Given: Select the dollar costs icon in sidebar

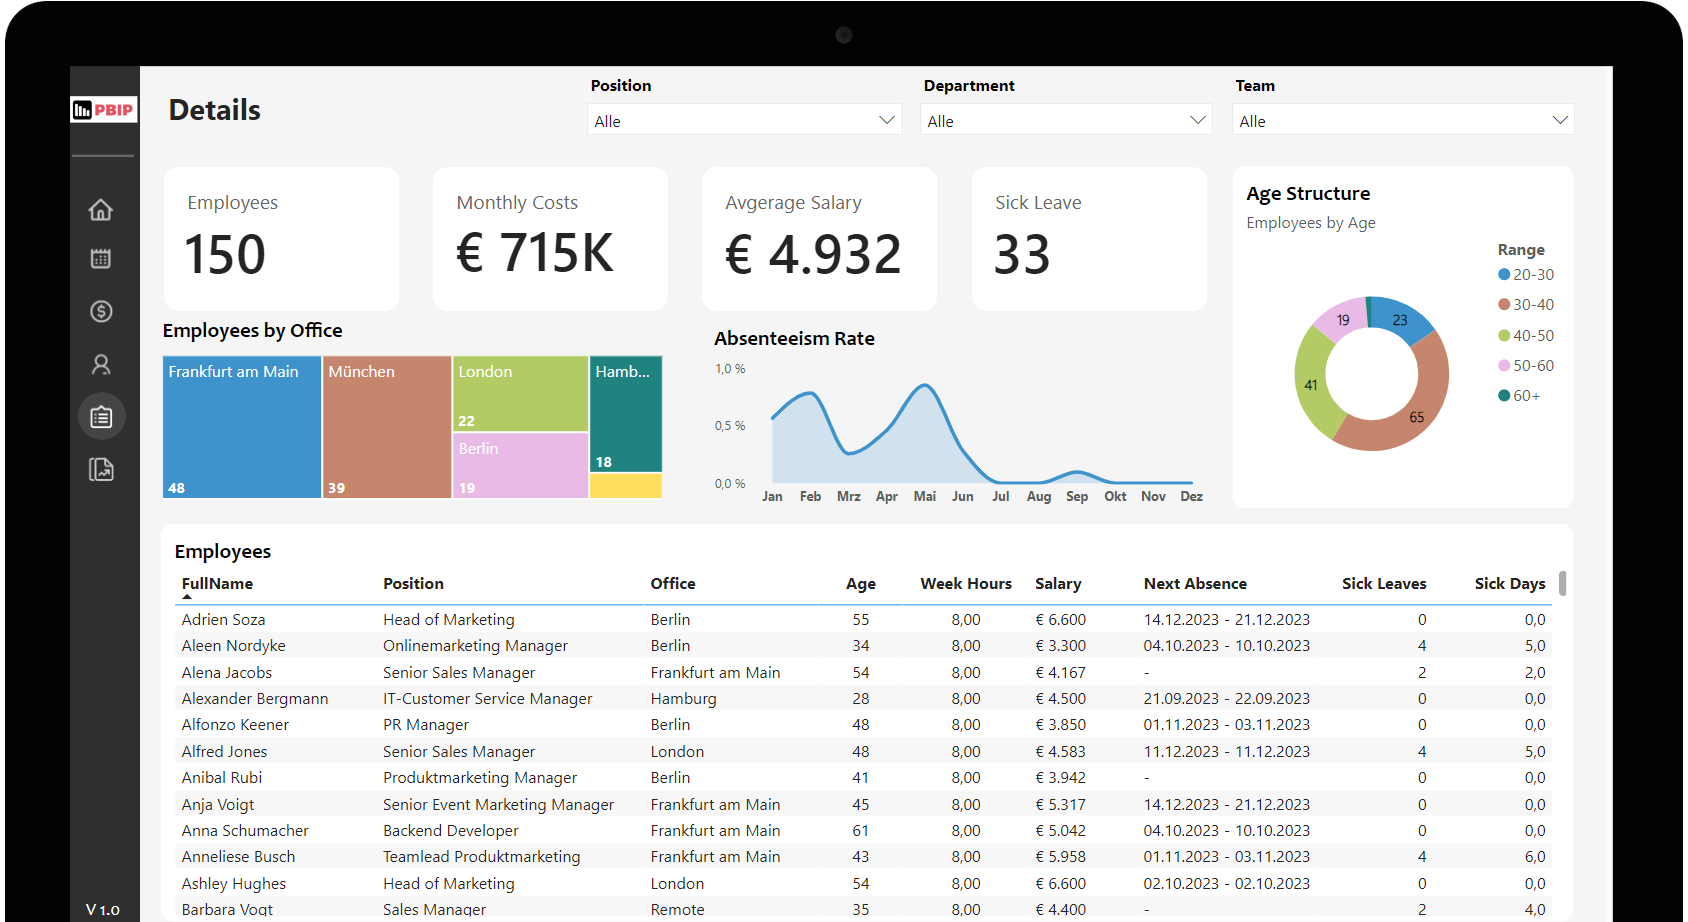Looking at the screenshot, I should pos(101,311).
